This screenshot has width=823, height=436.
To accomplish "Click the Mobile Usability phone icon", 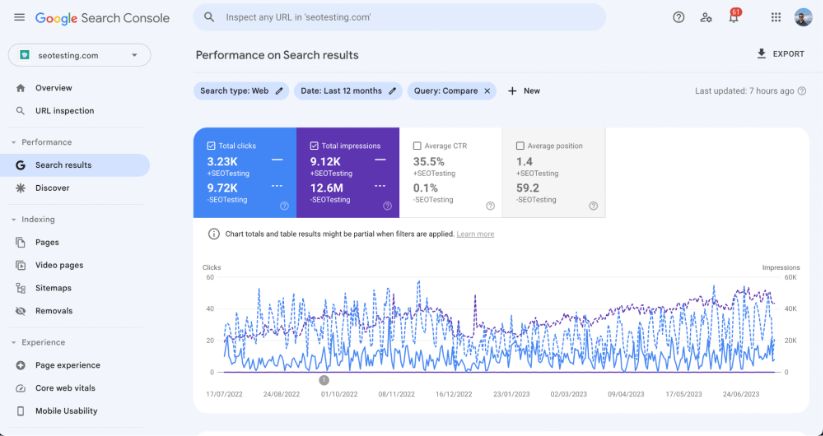I will [x=20, y=411].
